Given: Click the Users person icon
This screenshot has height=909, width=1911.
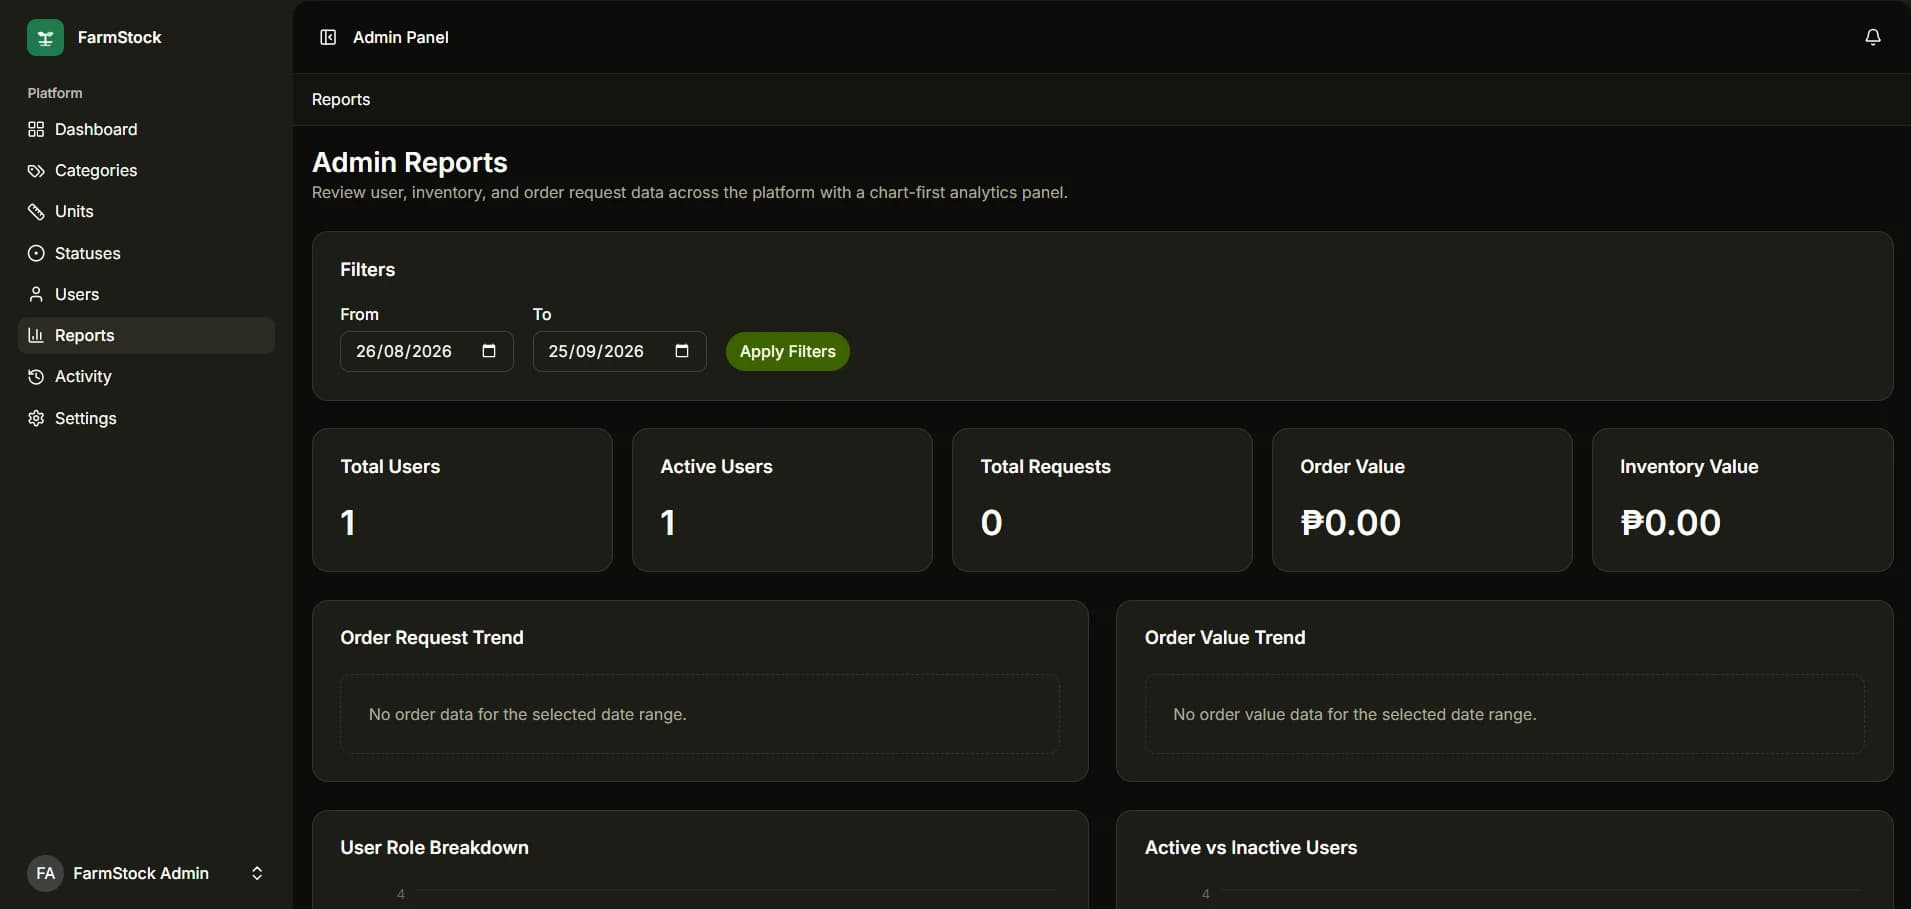Looking at the screenshot, I should (36, 294).
